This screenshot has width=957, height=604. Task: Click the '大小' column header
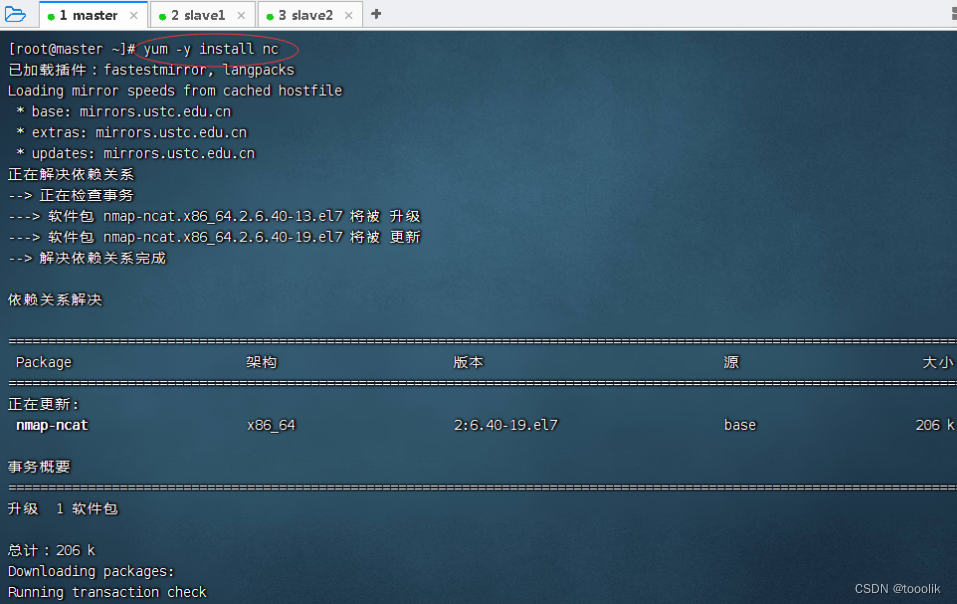point(937,362)
